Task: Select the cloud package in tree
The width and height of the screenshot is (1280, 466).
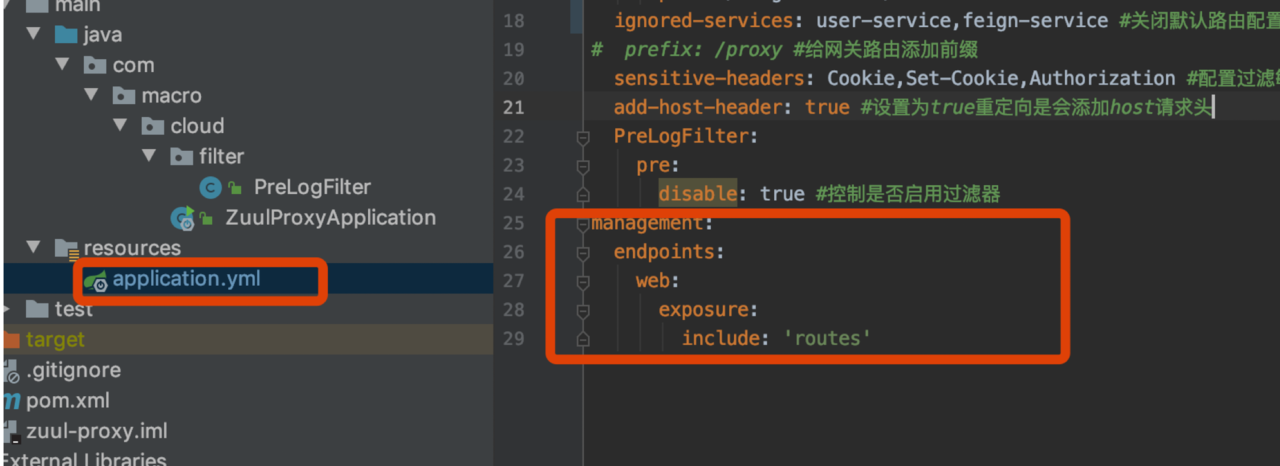Action: (197, 126)
